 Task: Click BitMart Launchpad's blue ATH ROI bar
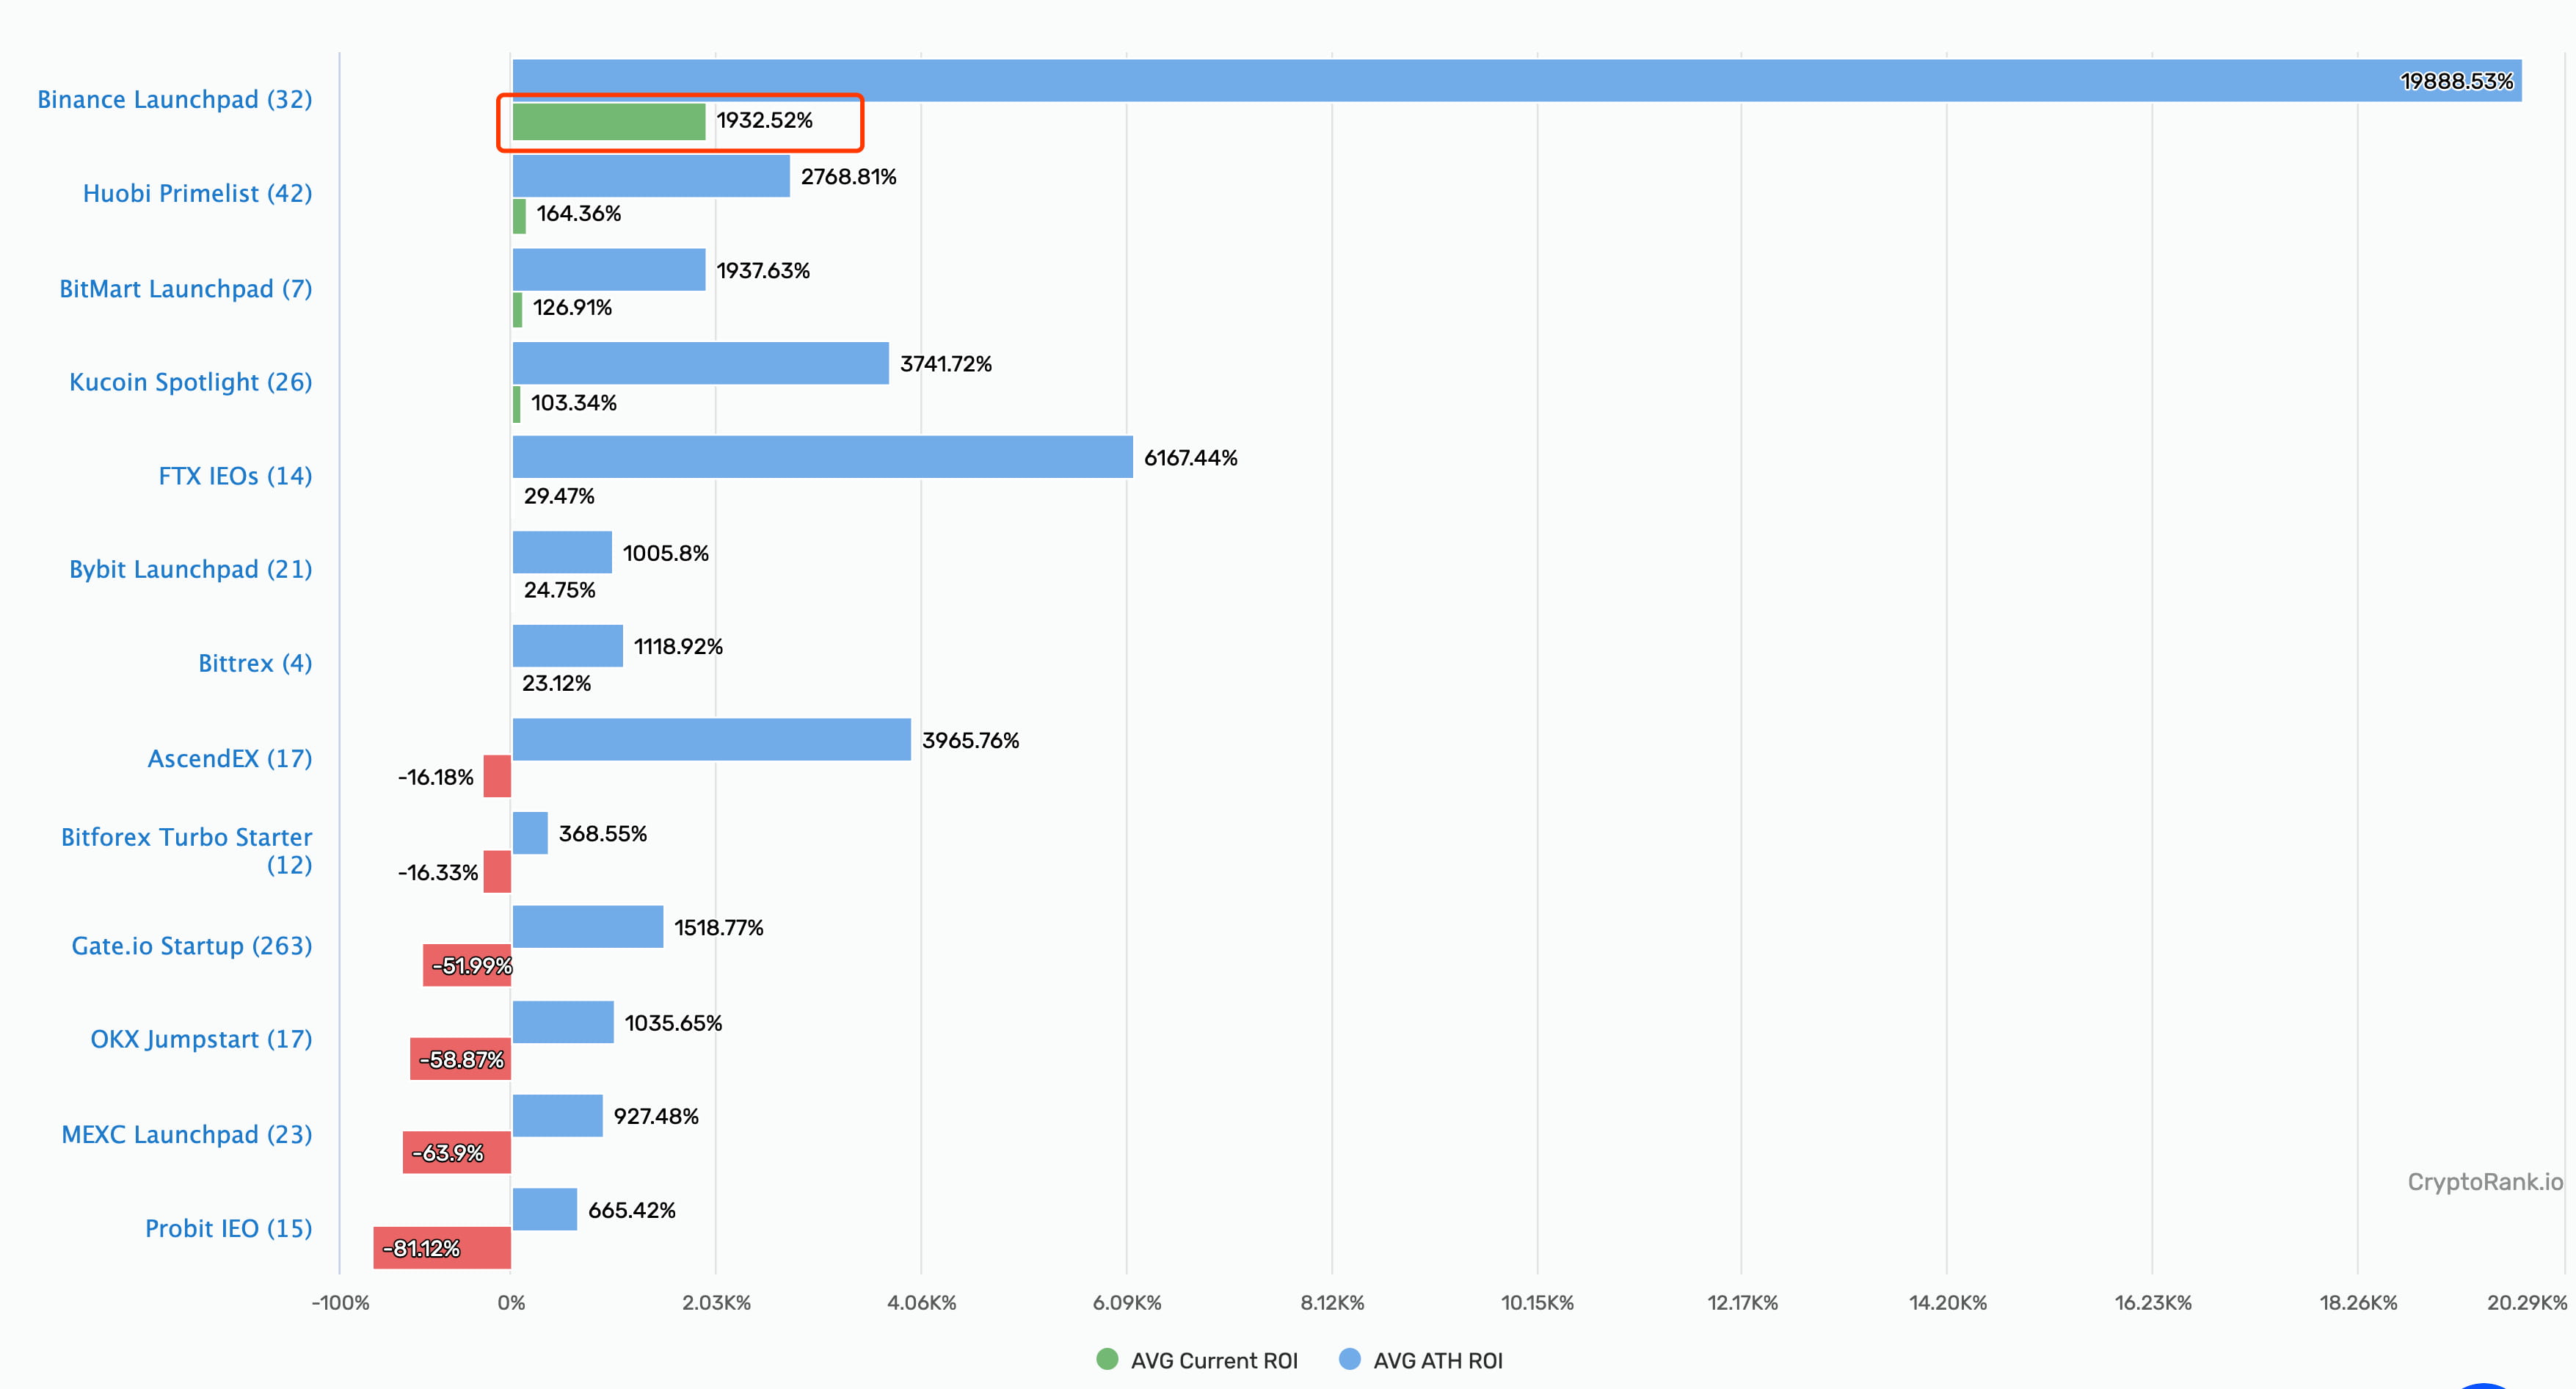coord(609,270)
